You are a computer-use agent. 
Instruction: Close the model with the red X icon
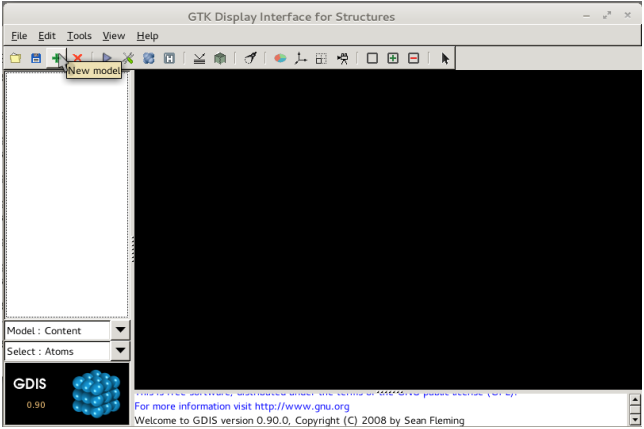pyautogui.click(x=77, y=58)
